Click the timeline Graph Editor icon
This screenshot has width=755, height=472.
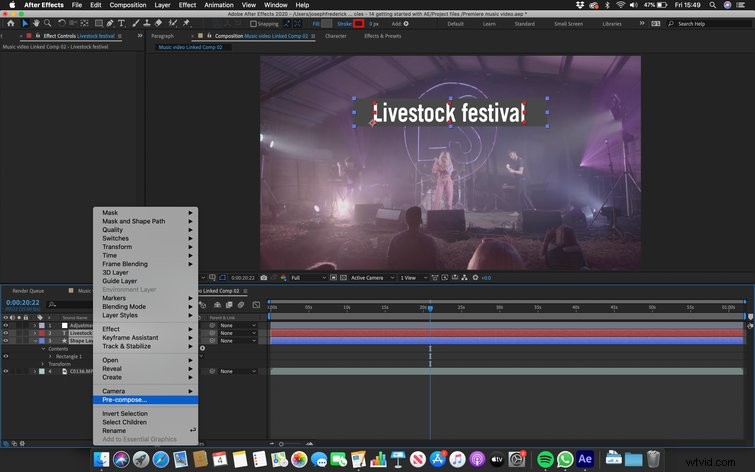point(256,305)
